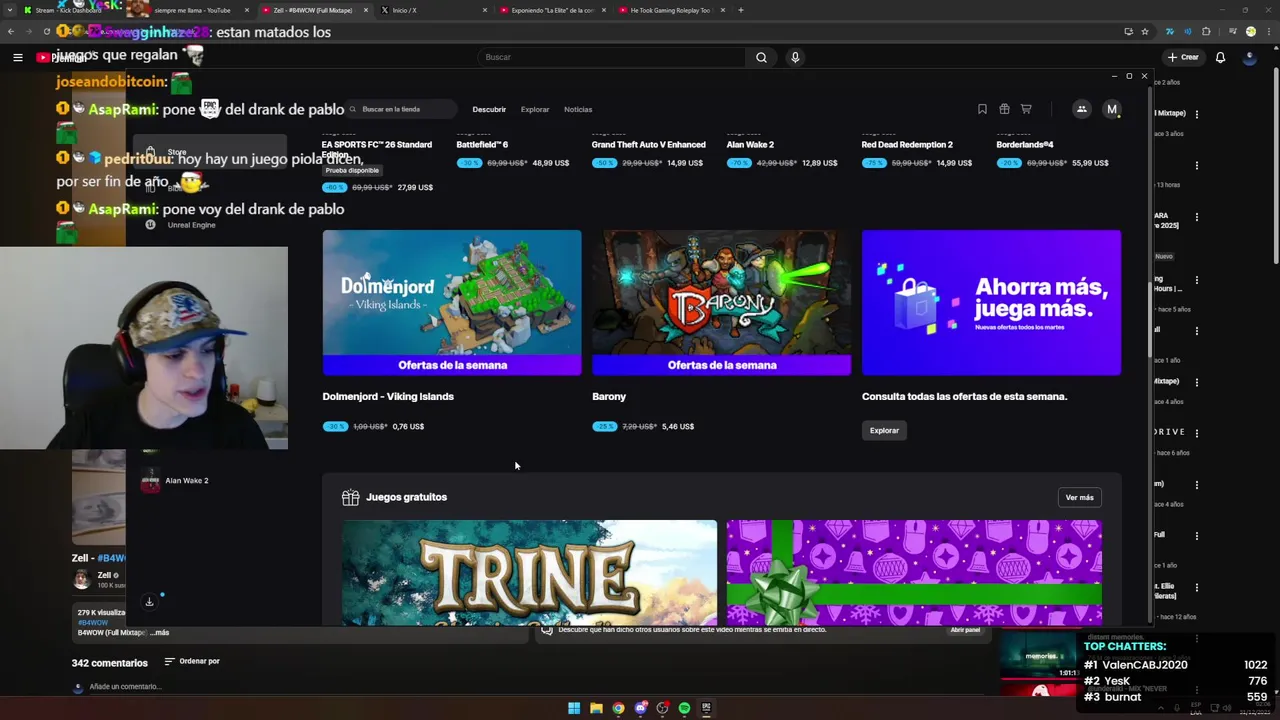Open Chrome extensions puzzle icon
1280x720 pixels.
click(1206, 31)
